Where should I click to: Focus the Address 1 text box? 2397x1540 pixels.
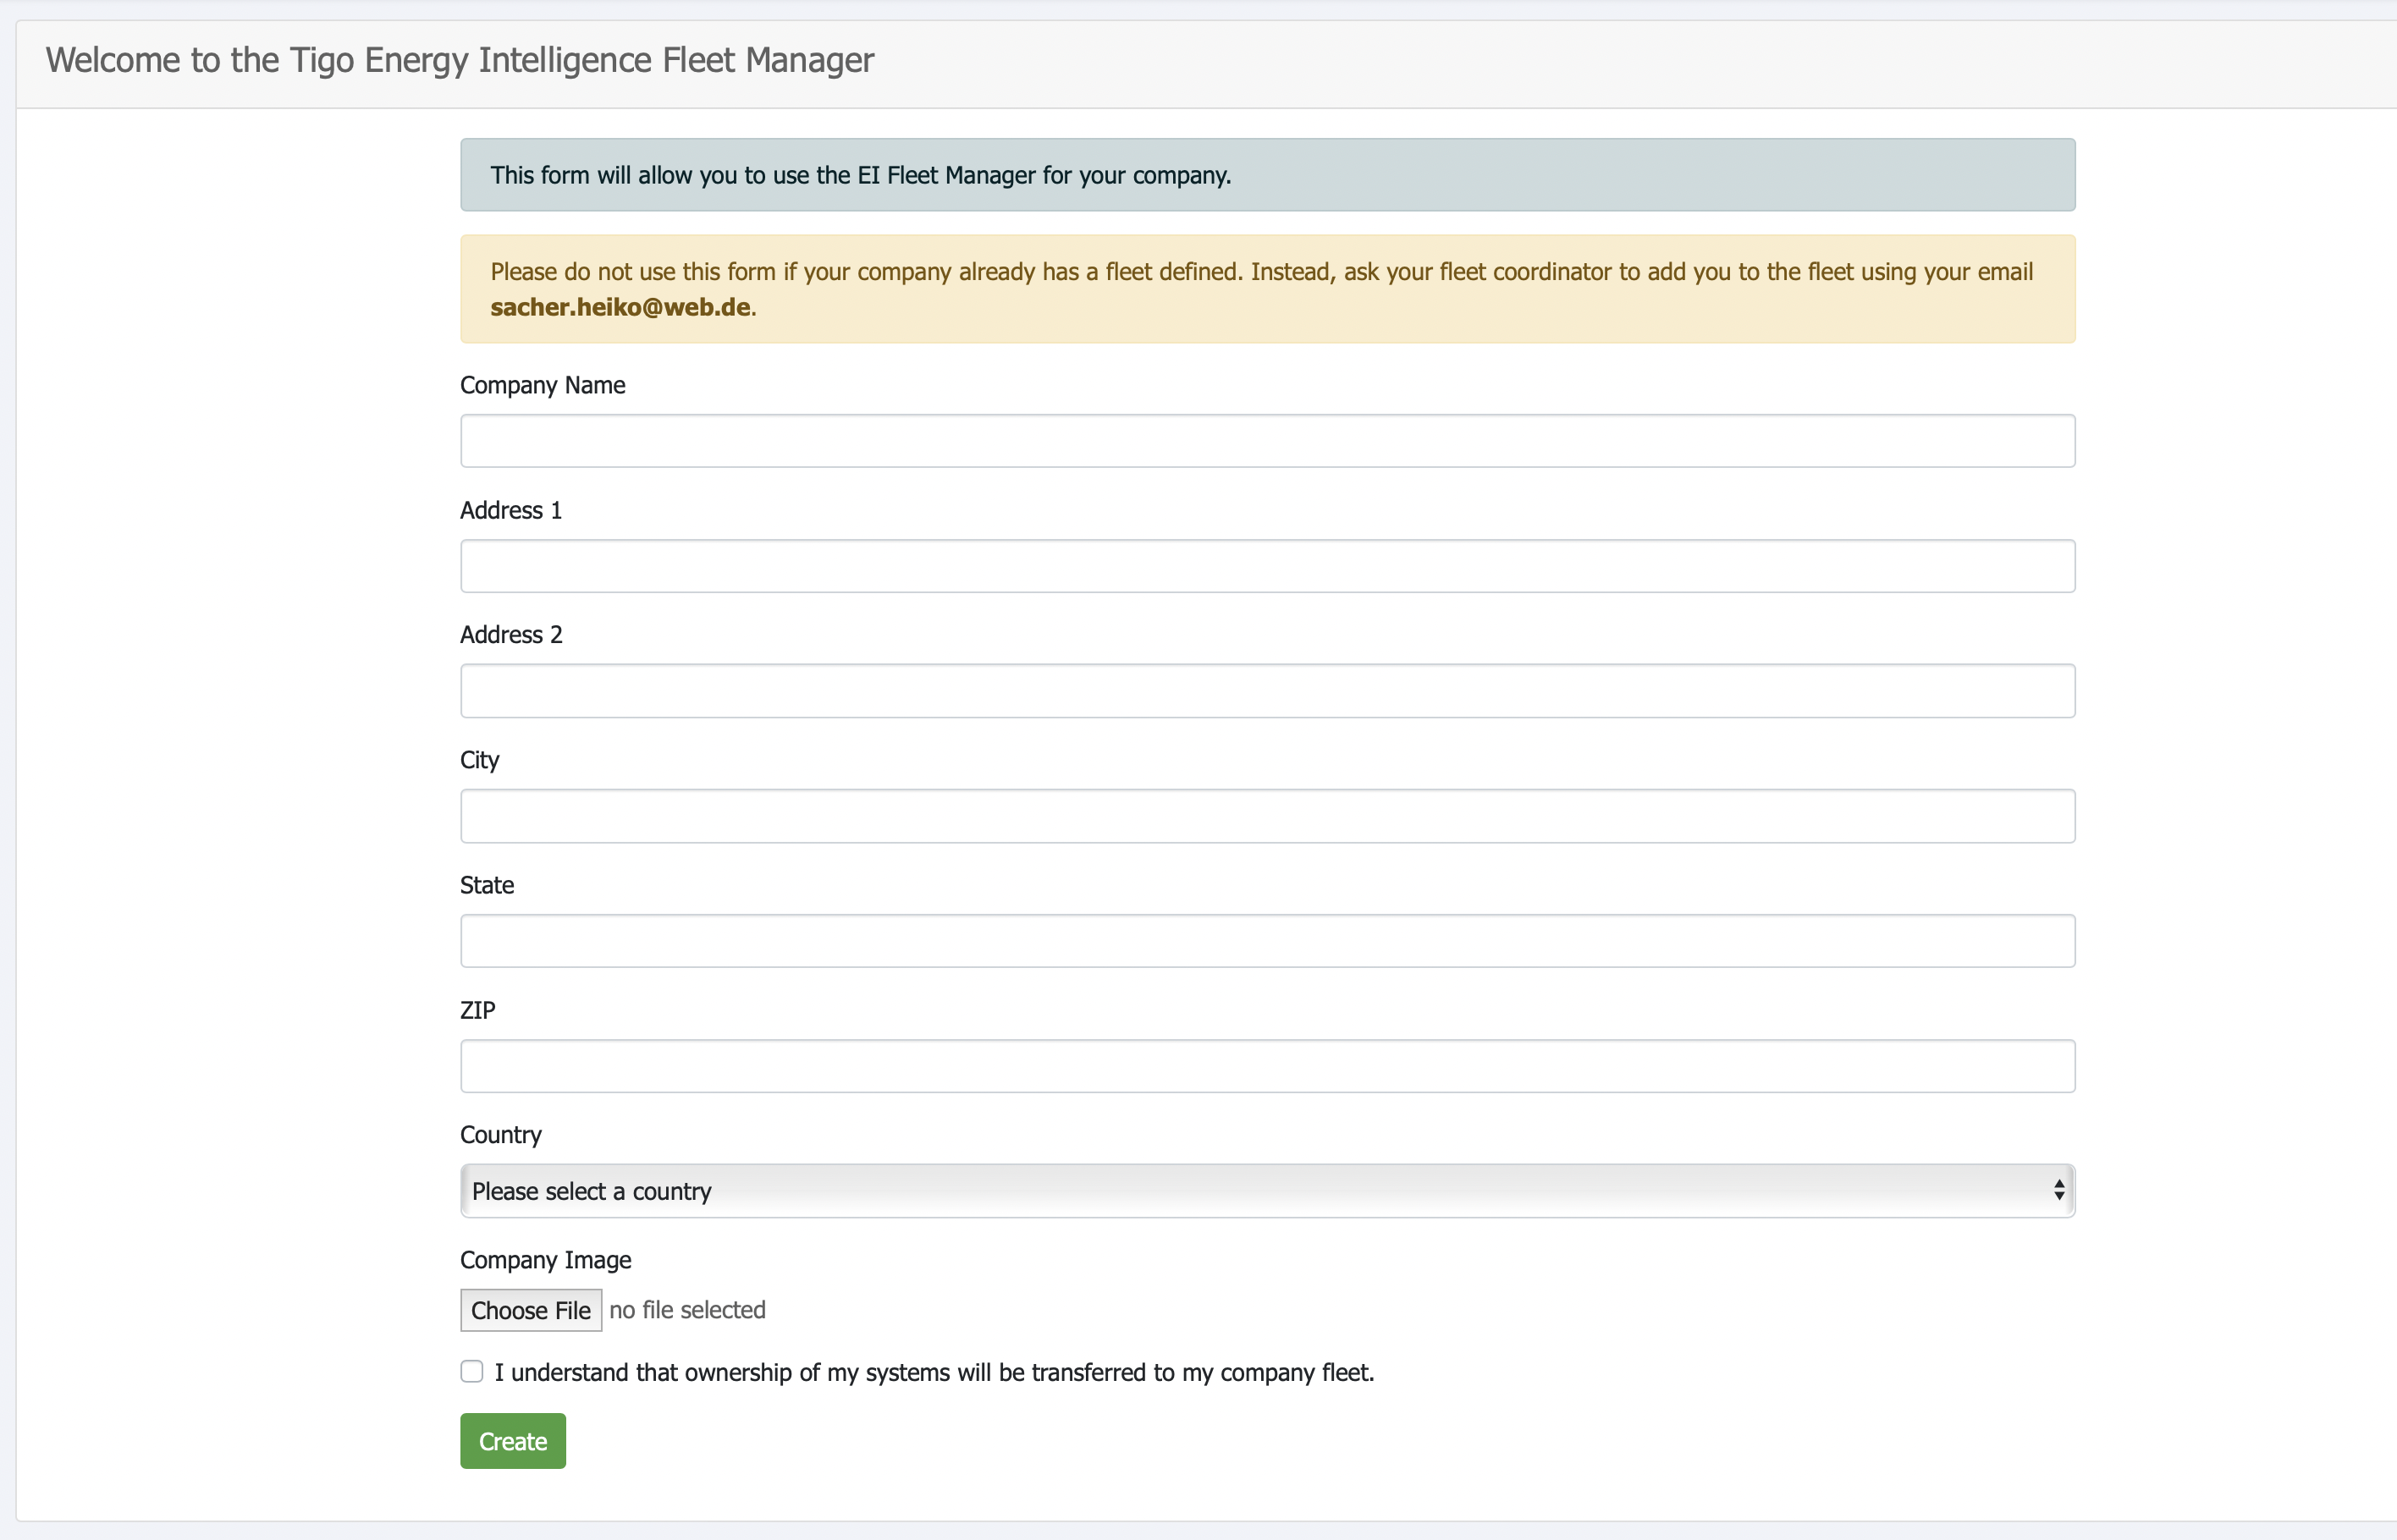[x=1267, y=566]
